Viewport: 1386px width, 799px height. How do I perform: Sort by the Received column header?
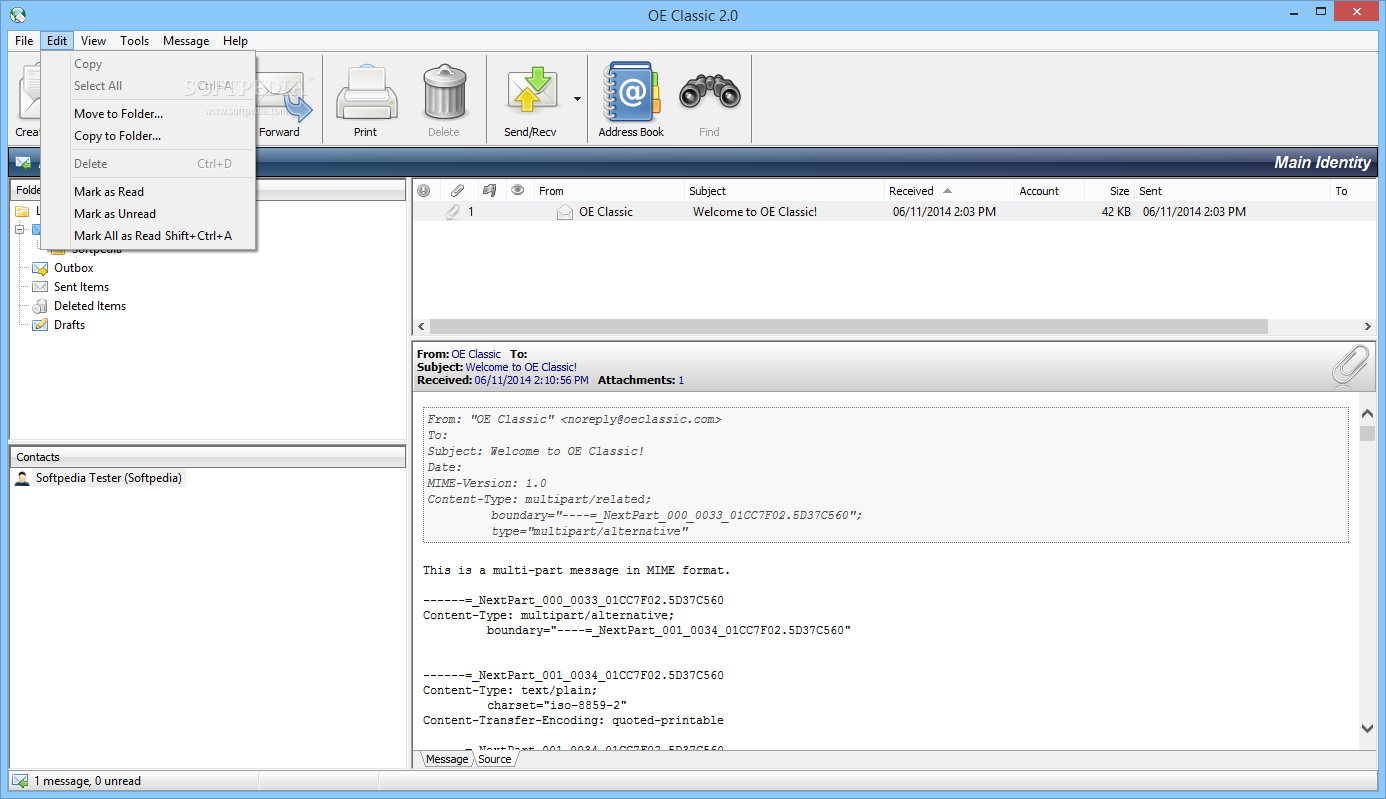(x=948, y=190)
